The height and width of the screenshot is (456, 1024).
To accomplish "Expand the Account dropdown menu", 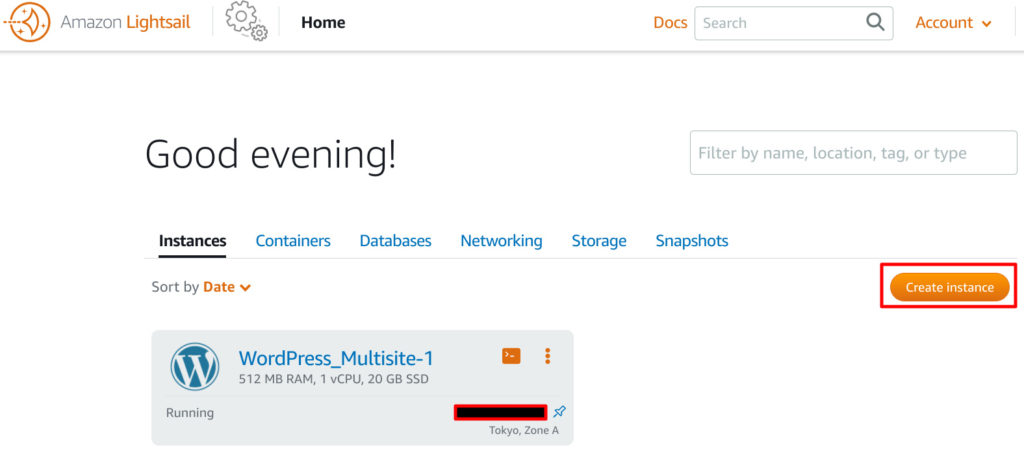I will coord(953,23).
